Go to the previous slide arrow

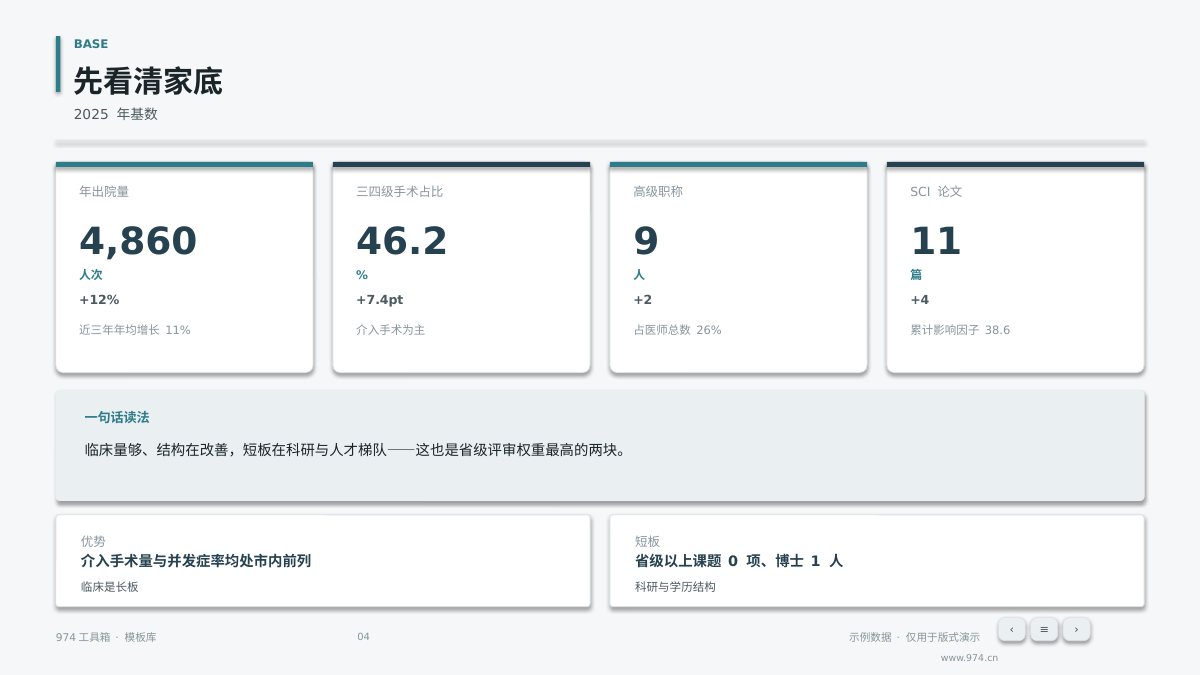(x=1011, y=629)
